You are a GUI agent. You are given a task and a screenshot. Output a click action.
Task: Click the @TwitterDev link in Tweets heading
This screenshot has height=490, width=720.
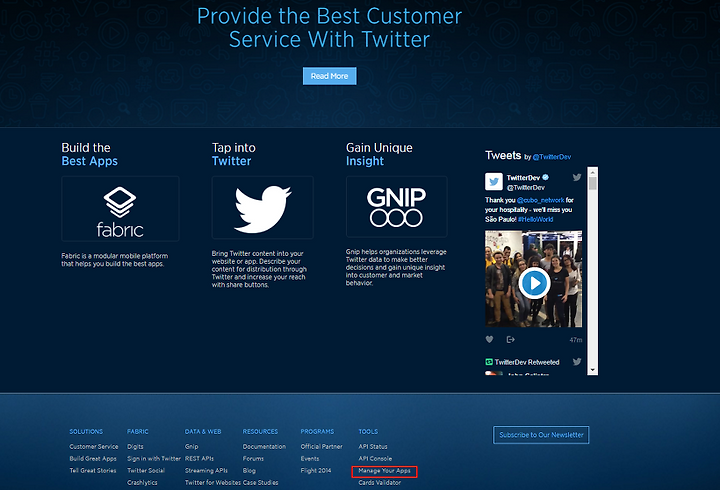point(552,157)
